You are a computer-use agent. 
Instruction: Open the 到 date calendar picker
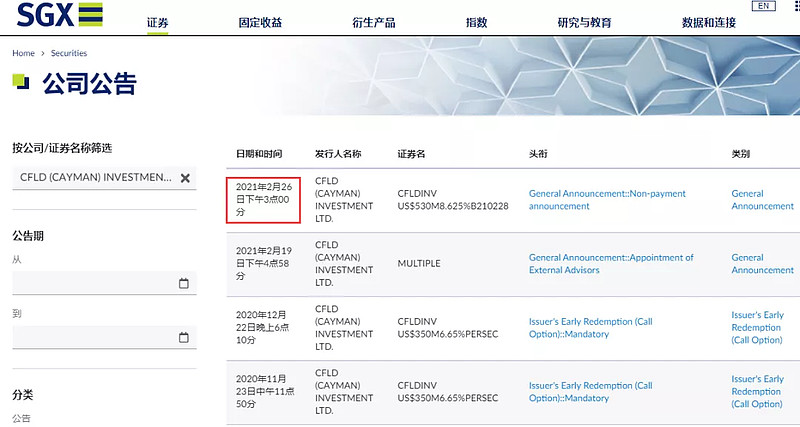pyautogui.click(x=184, y=337)
